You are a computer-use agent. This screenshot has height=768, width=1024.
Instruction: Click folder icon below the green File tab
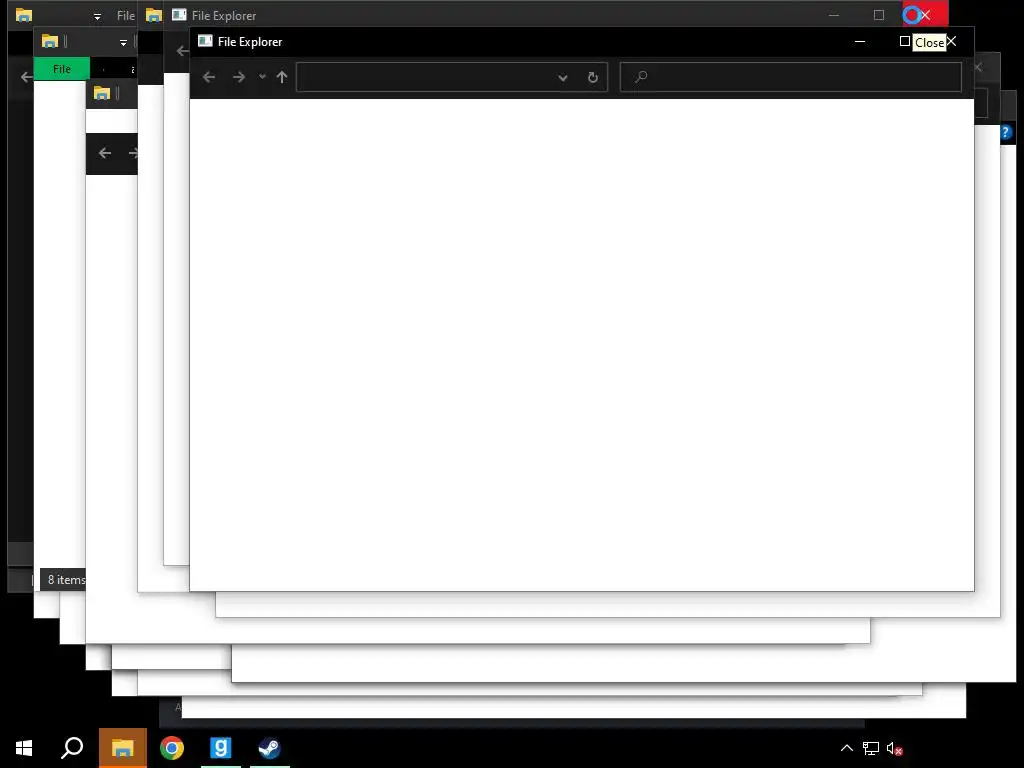tap(102, 93)
